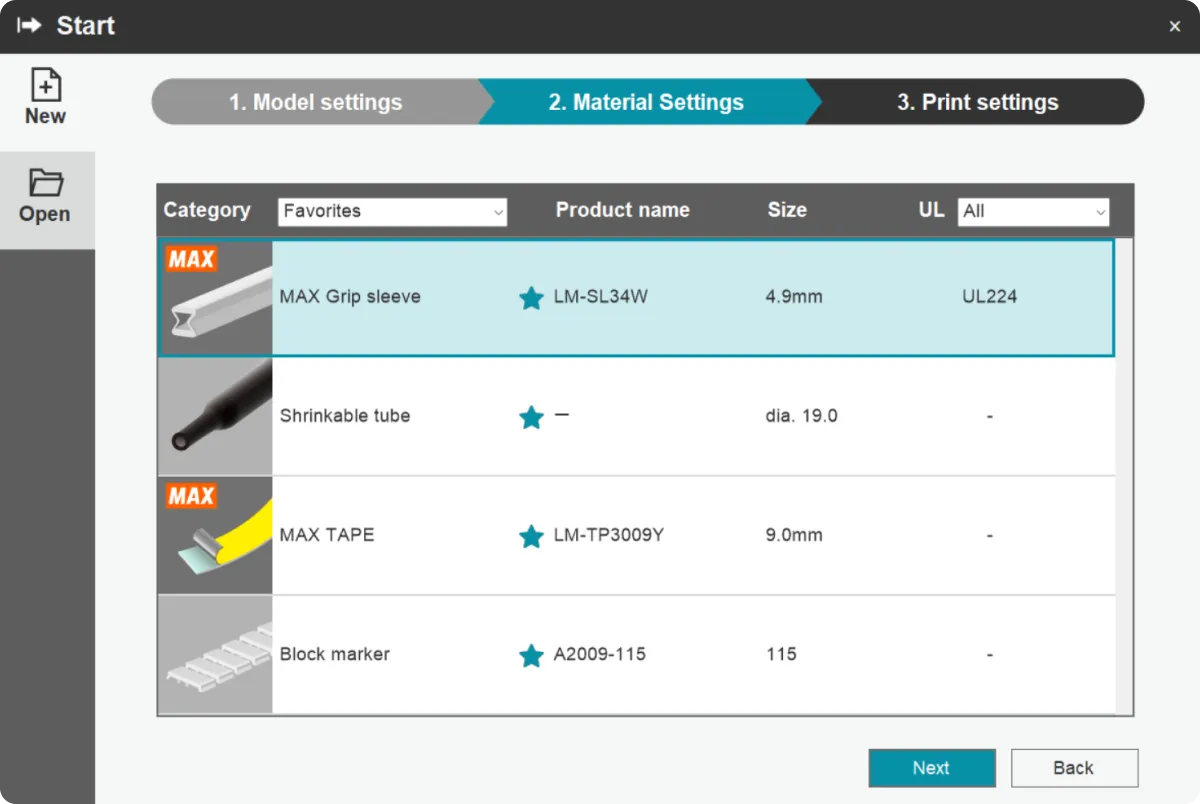Click the dia. 19.0 size value

click(802, 416)
